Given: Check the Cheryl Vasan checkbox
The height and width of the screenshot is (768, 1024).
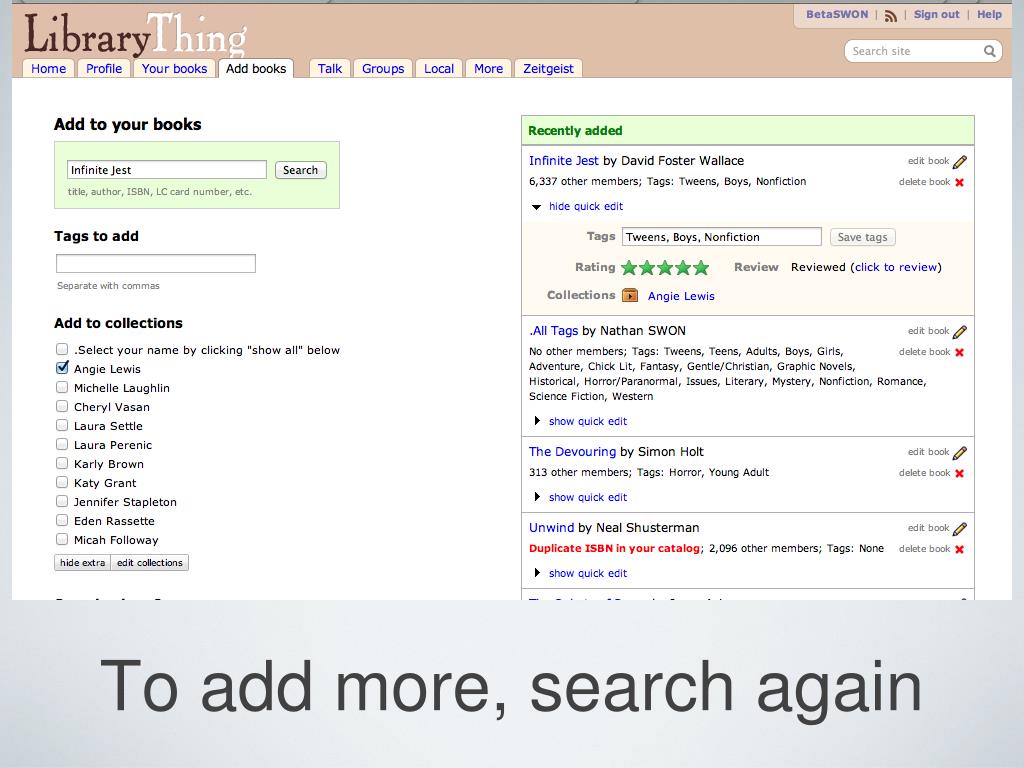Looking at the screenshot, I should (62, 406).
